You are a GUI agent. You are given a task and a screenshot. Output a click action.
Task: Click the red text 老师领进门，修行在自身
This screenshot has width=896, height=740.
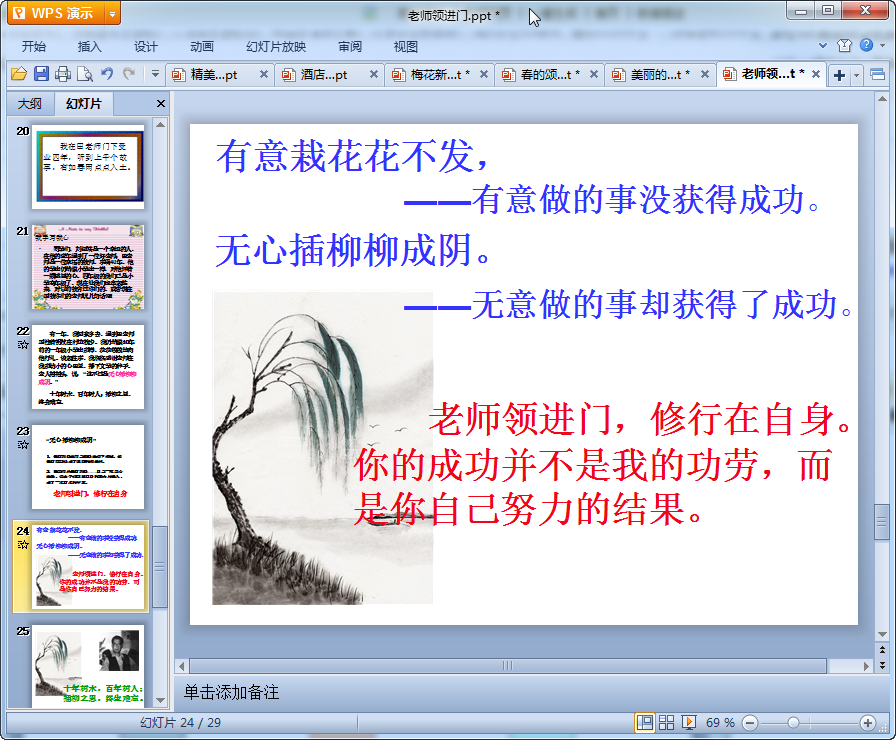pyautogui.click(x=640, y=419)
